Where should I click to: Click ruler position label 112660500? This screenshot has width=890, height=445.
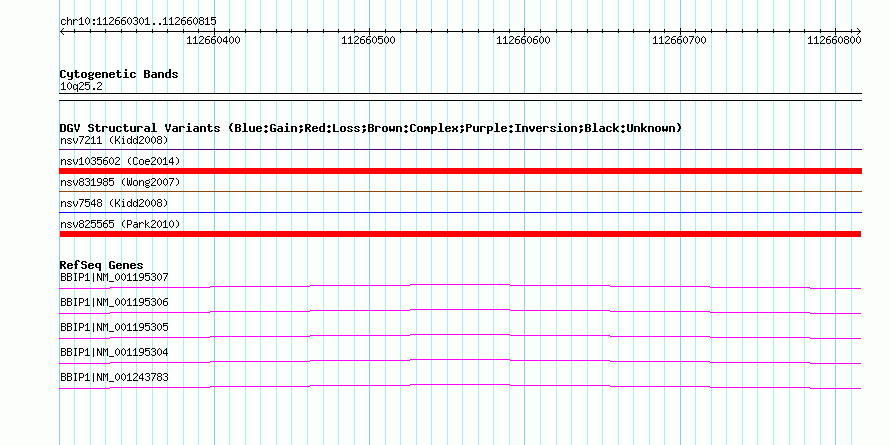coord(368,40)
